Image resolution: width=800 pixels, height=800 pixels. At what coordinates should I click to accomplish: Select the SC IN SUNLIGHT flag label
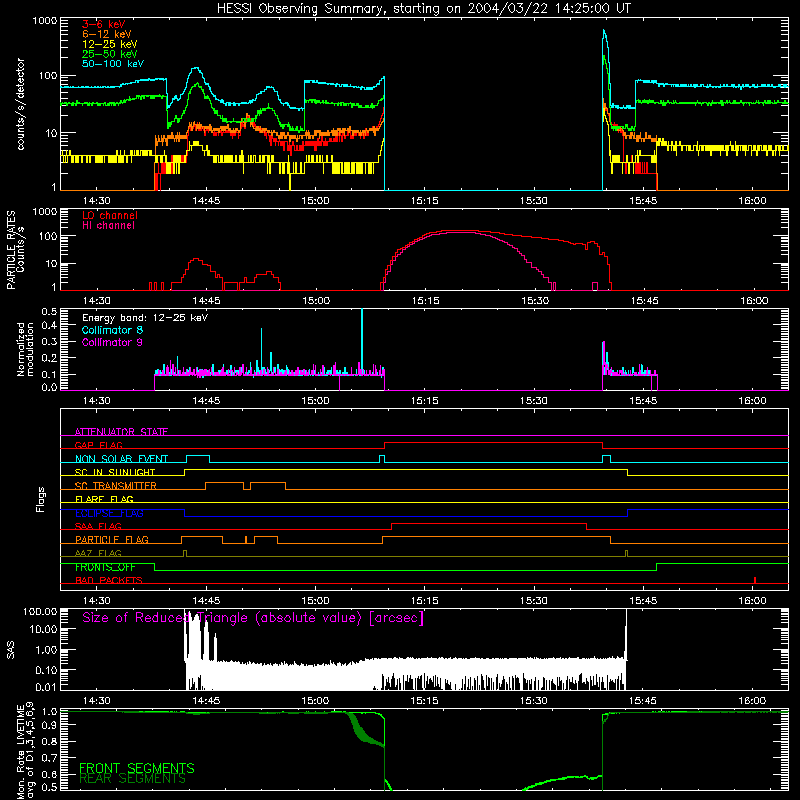(115, 472)
